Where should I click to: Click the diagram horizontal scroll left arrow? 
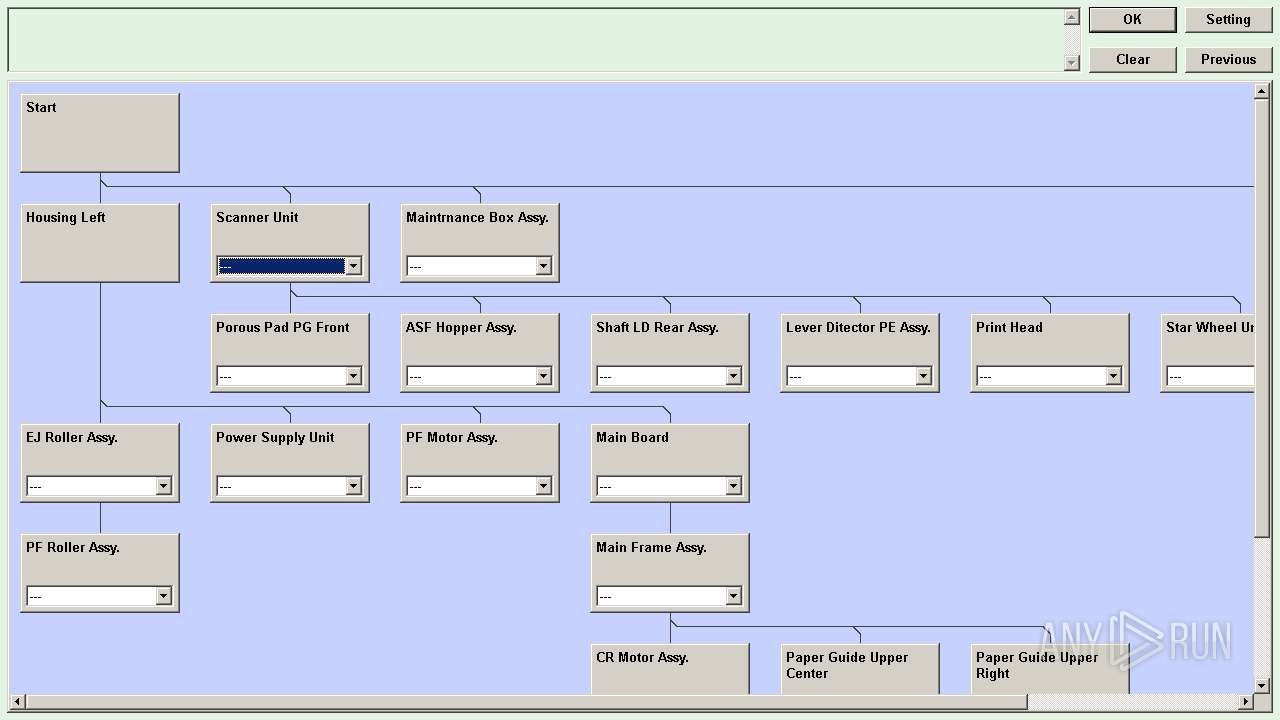tap(17, 702)
